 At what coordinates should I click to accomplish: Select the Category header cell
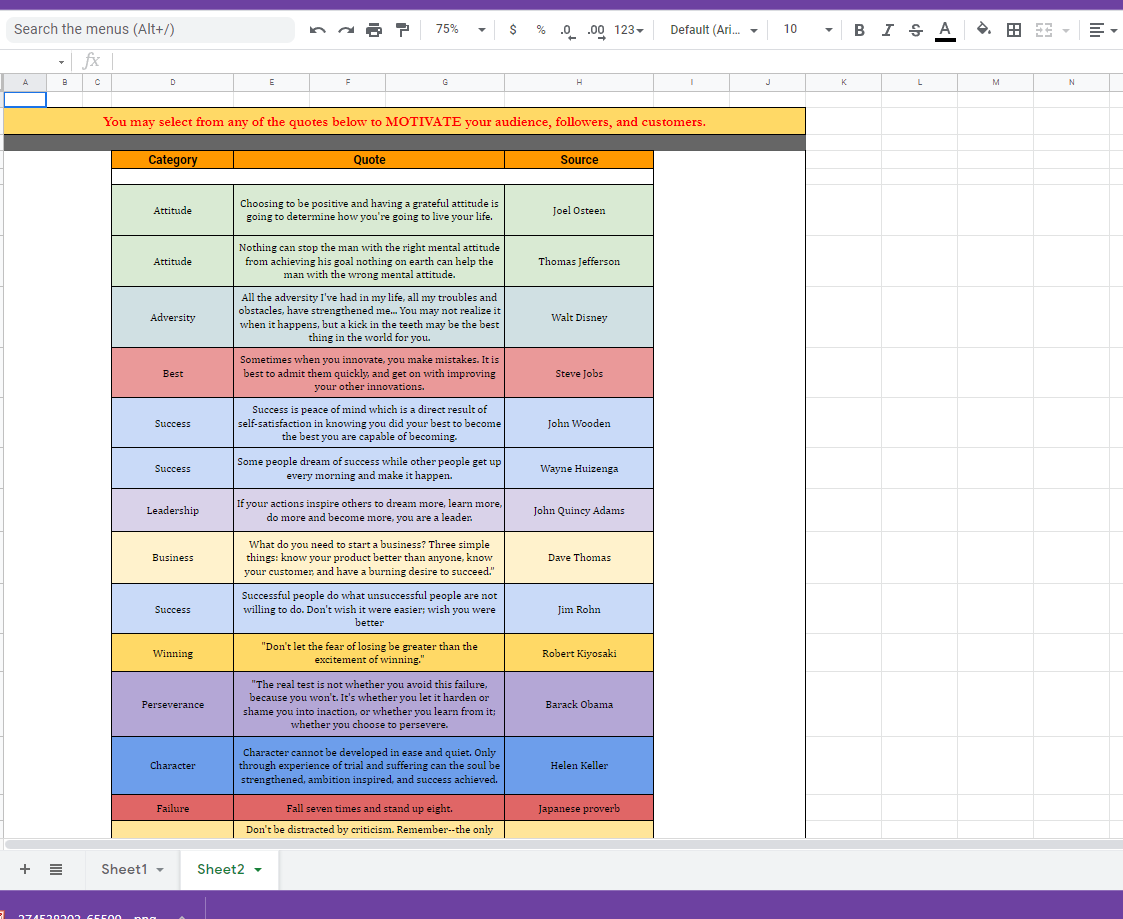click(x=173, y=159)
